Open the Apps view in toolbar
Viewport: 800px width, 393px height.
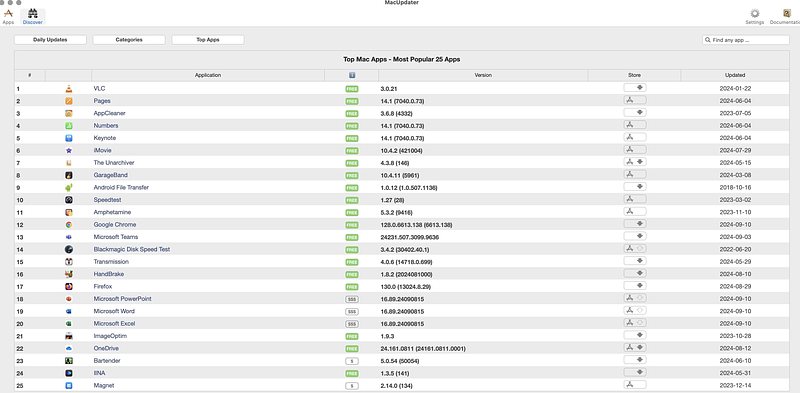(8, 16)
